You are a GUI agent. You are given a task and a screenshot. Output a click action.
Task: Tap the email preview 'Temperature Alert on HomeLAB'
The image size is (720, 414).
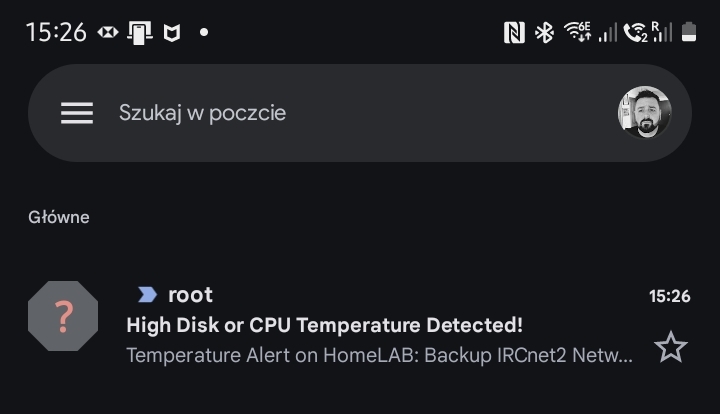379,355
